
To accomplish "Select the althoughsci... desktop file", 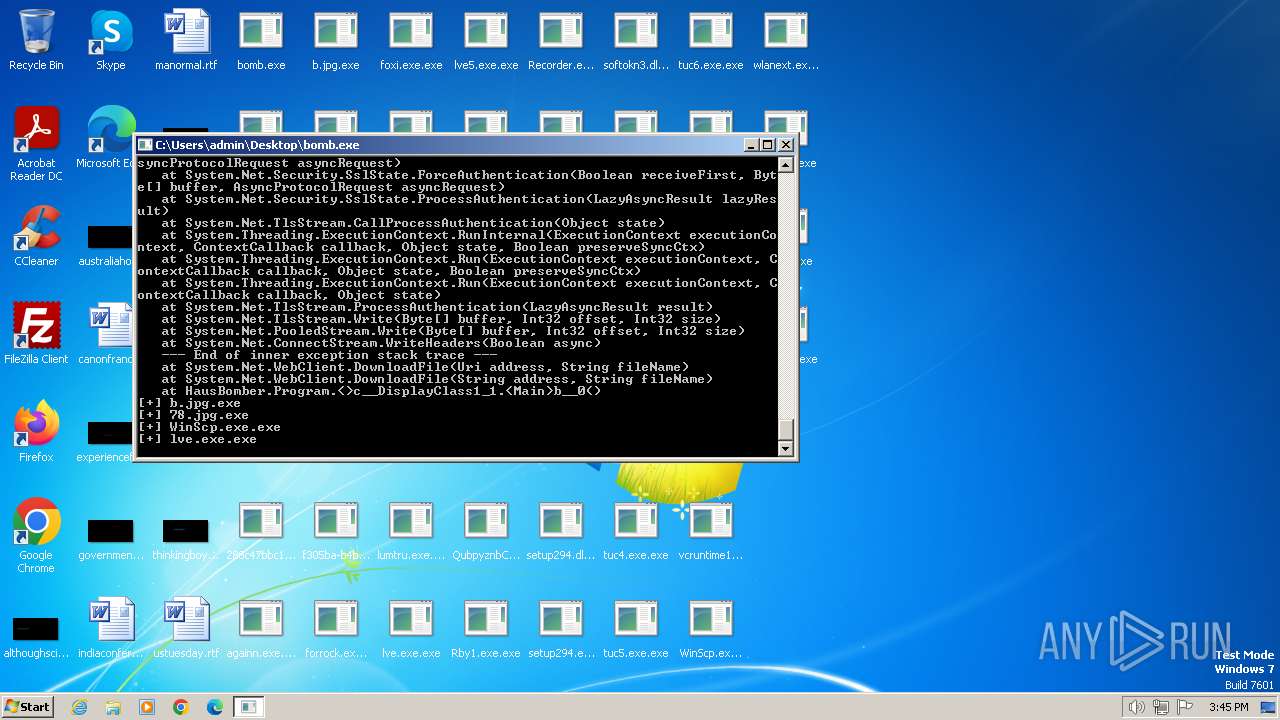I will tap(36, 635).
